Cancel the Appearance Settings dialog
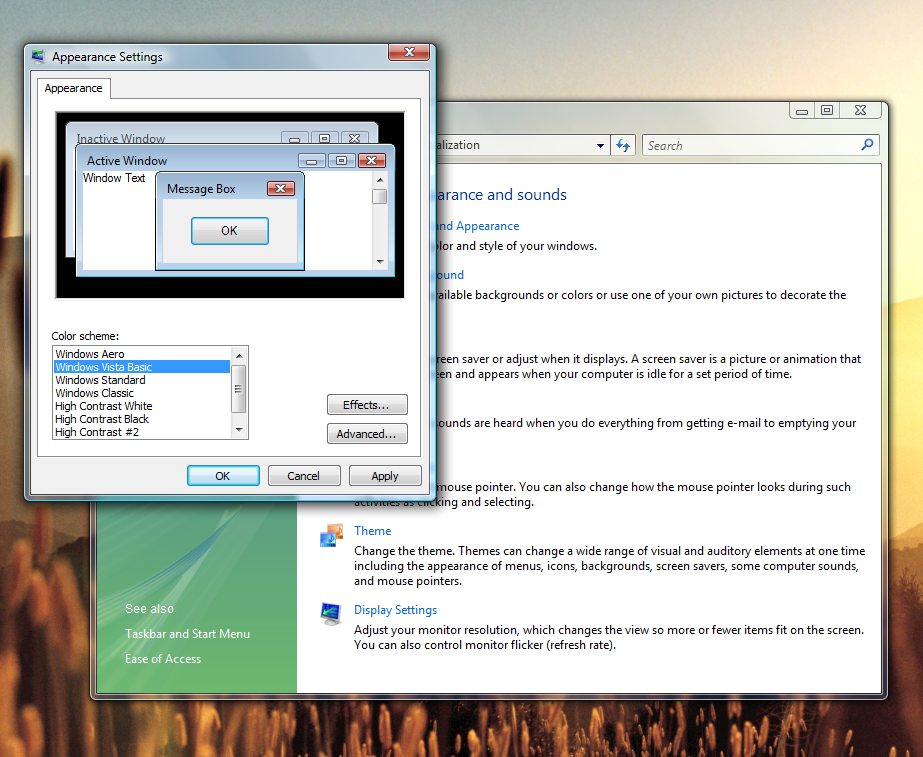This screenshot has width=923, height=757. (304, 476)
